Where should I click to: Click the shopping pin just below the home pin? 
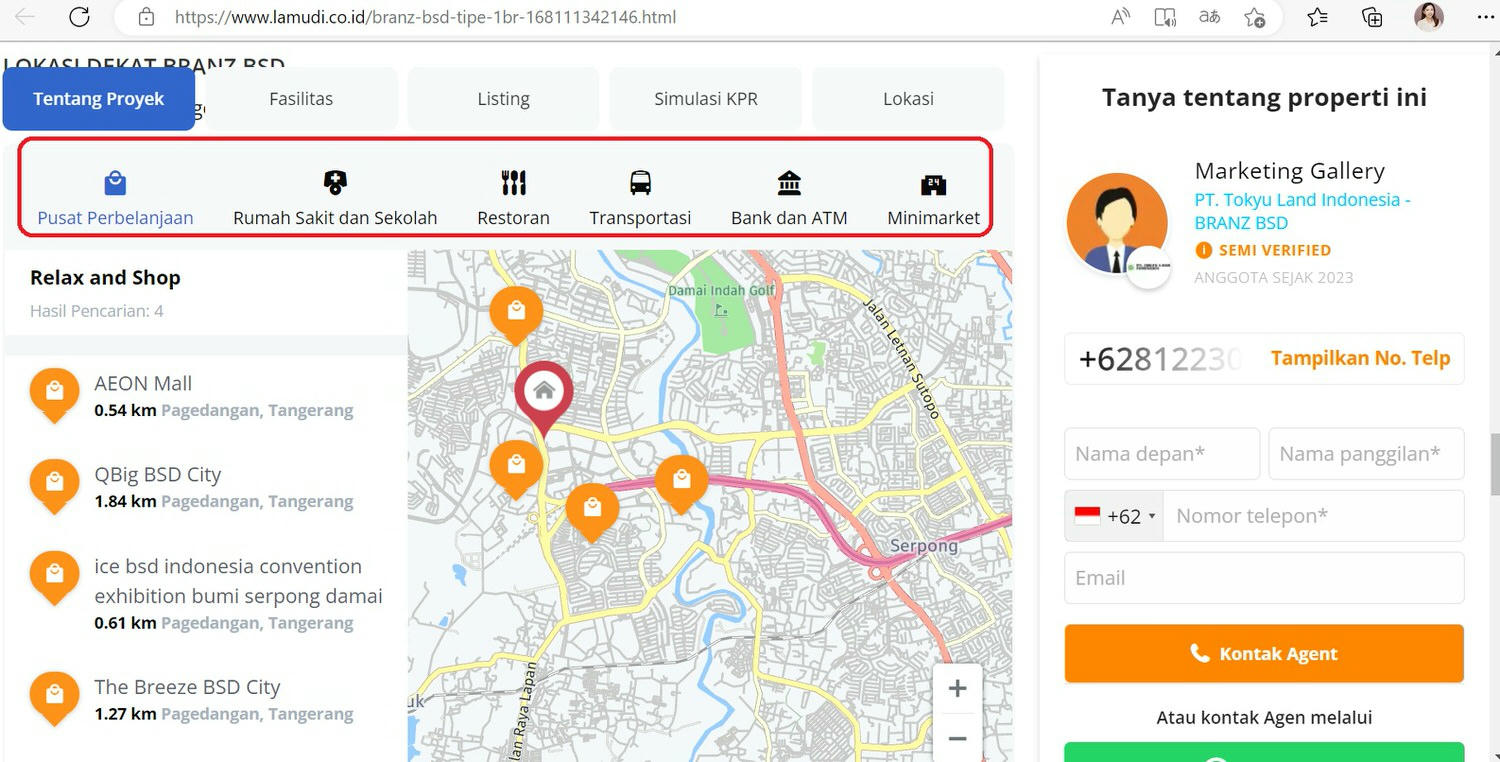[x=516, y=468]
